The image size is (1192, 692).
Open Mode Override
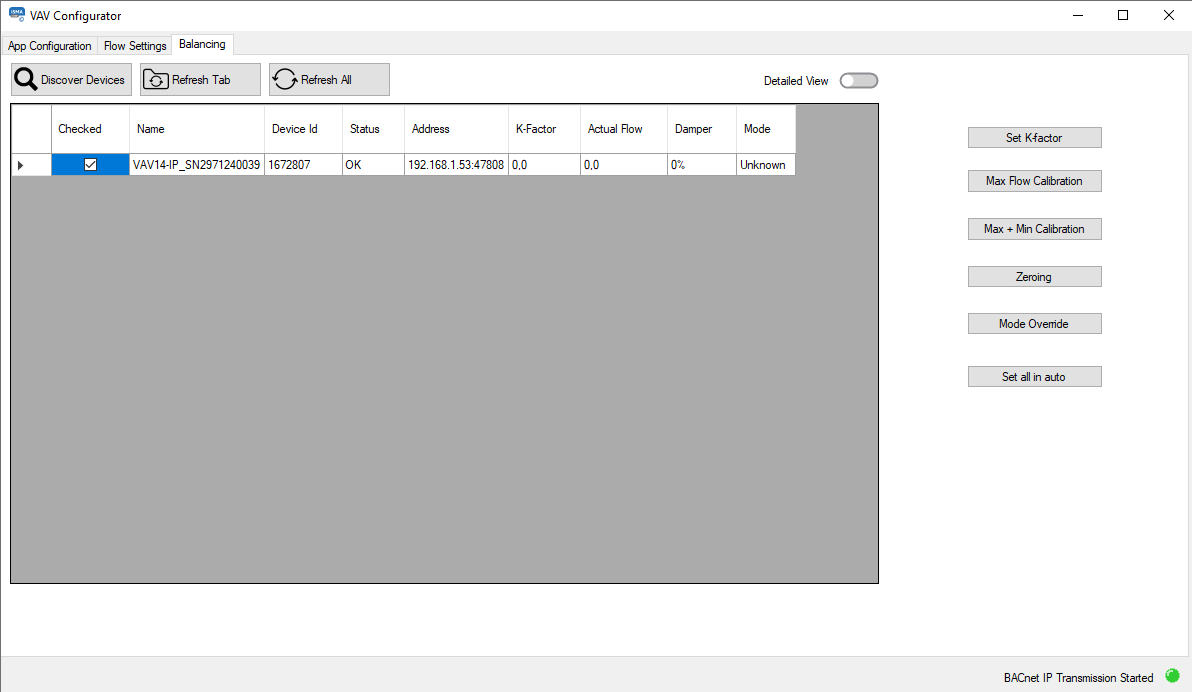[1034, 323]
